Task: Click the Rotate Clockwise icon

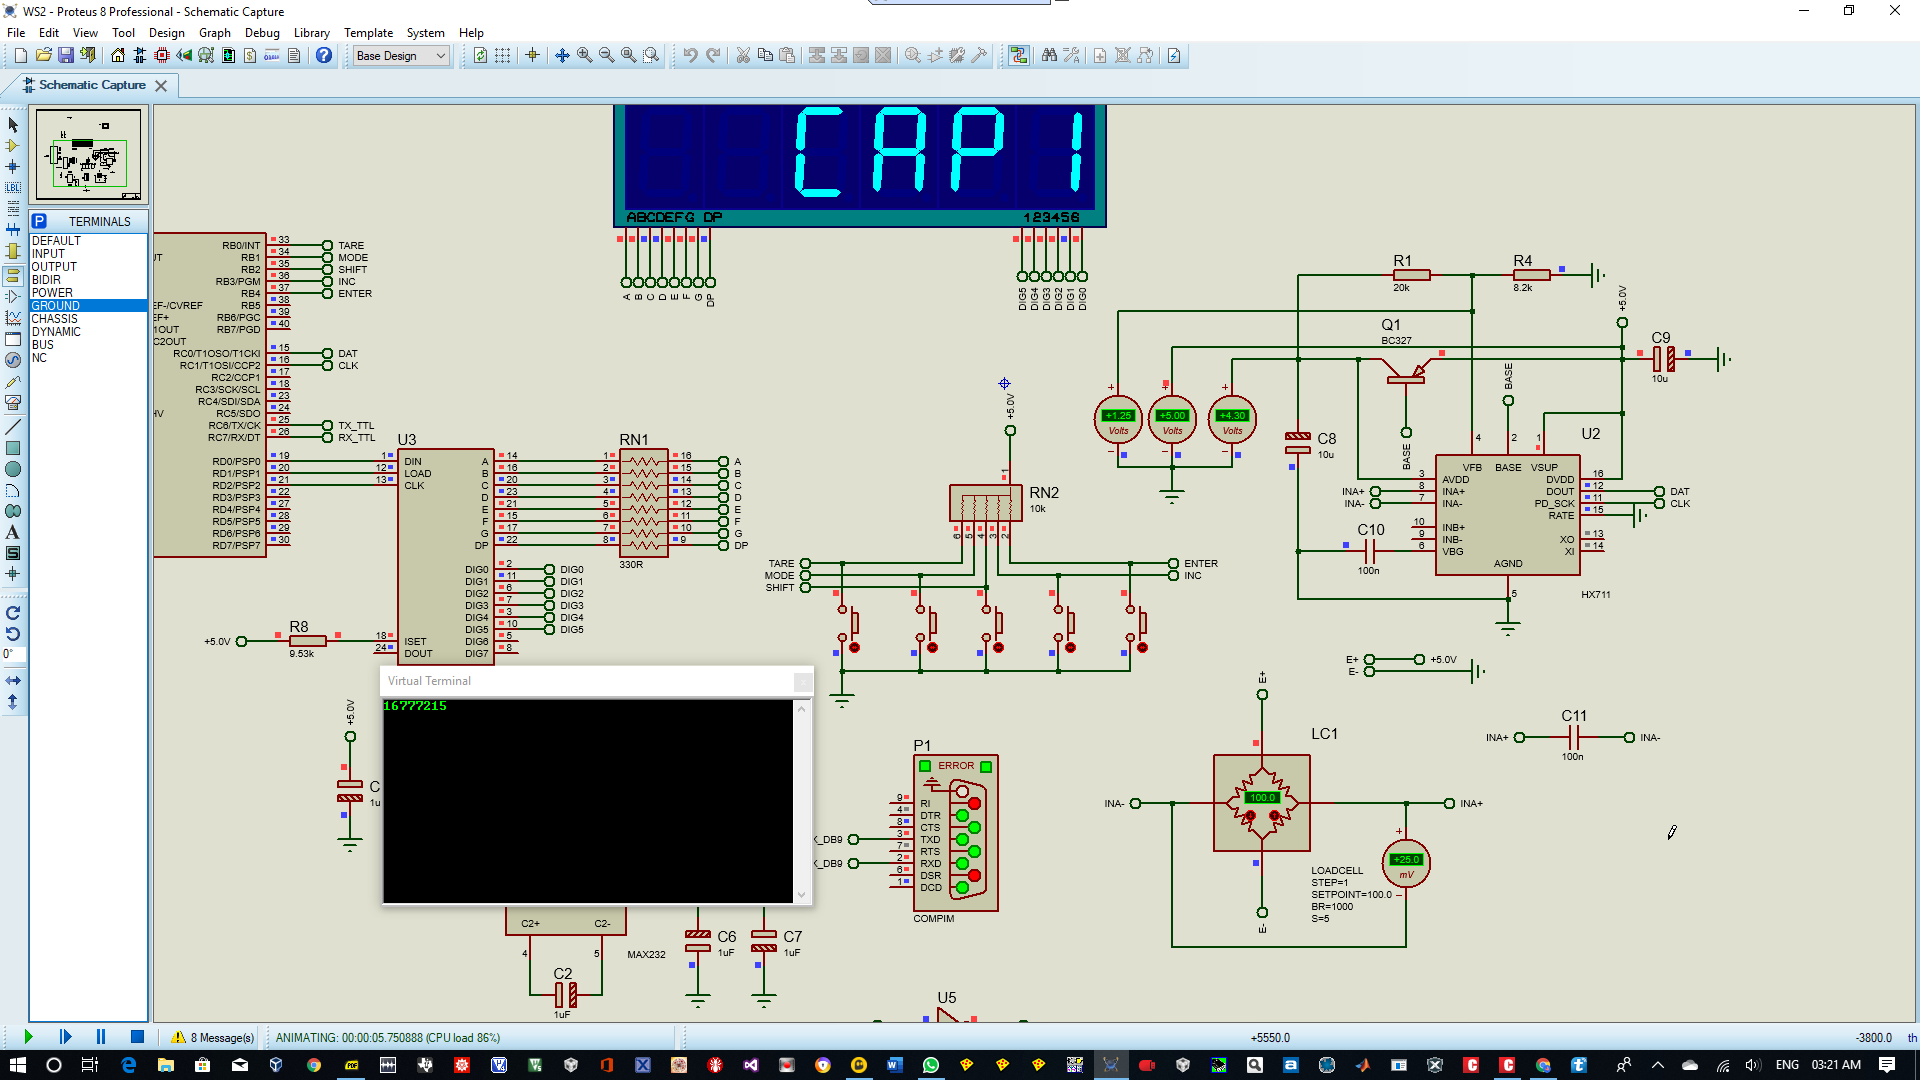Action: pos(13,613)
